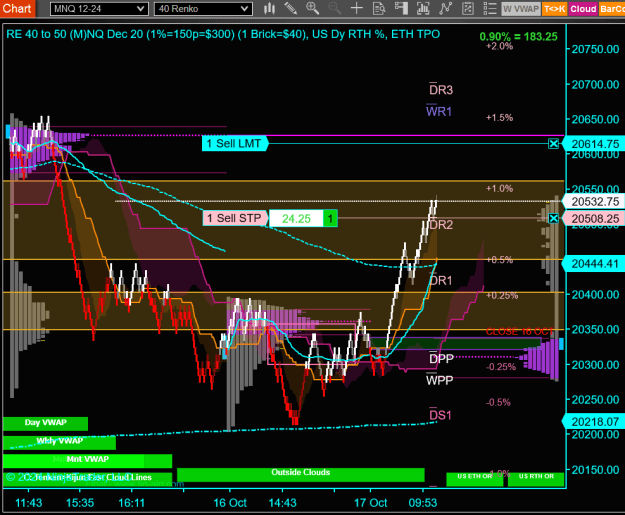Screen dimensions: 625x515
Task: Toggle the US RTH OR button
Action: (x=536, y=479)
